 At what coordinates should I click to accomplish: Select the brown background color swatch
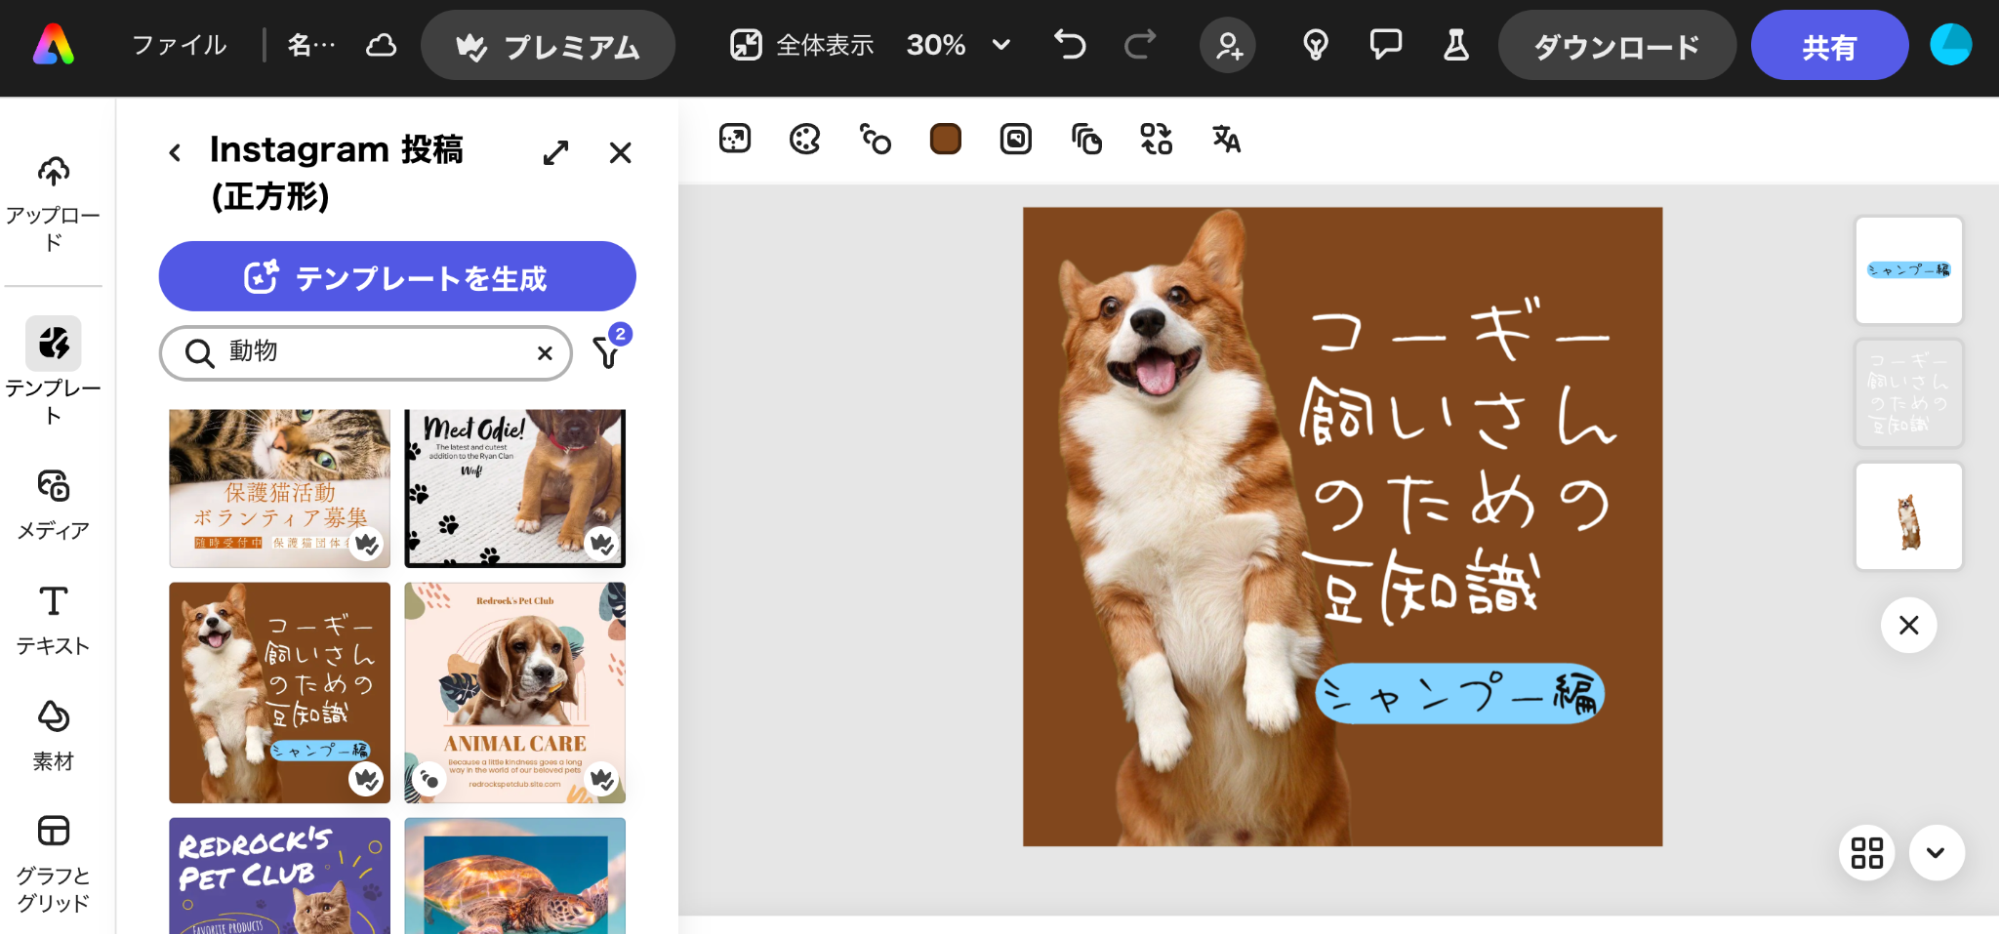pyautogui.click(x=944, y=139)
